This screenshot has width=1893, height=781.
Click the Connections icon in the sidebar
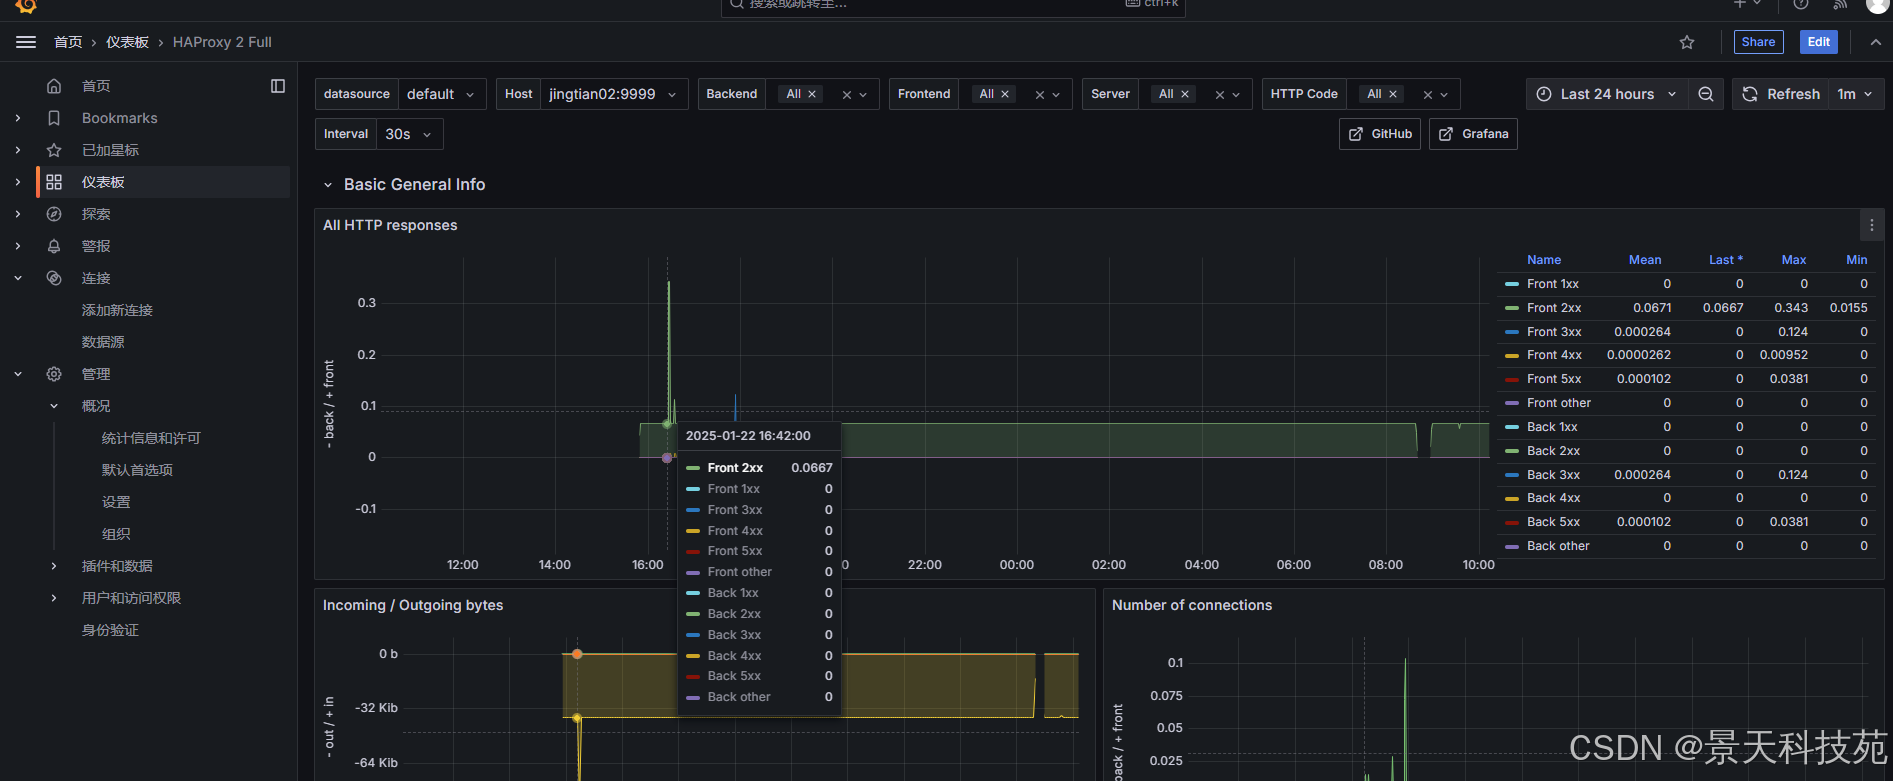point(54,278)
